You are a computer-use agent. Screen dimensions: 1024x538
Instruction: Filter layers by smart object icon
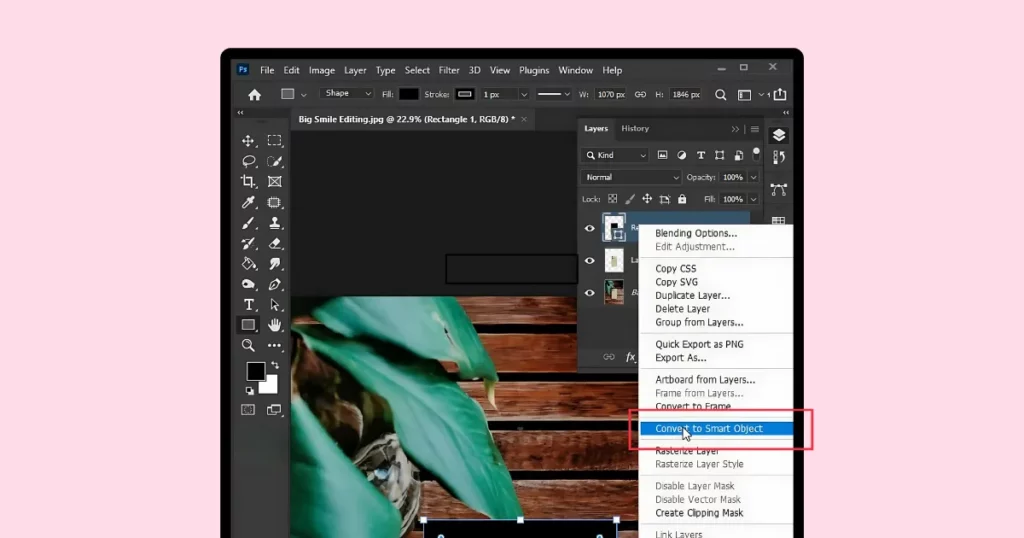click(x=739, y=155)
